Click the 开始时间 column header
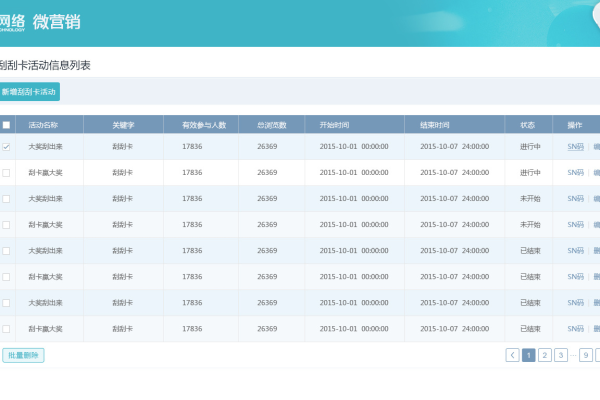The image size is (600, 400). pyautogui.click(x=334, y=125)
